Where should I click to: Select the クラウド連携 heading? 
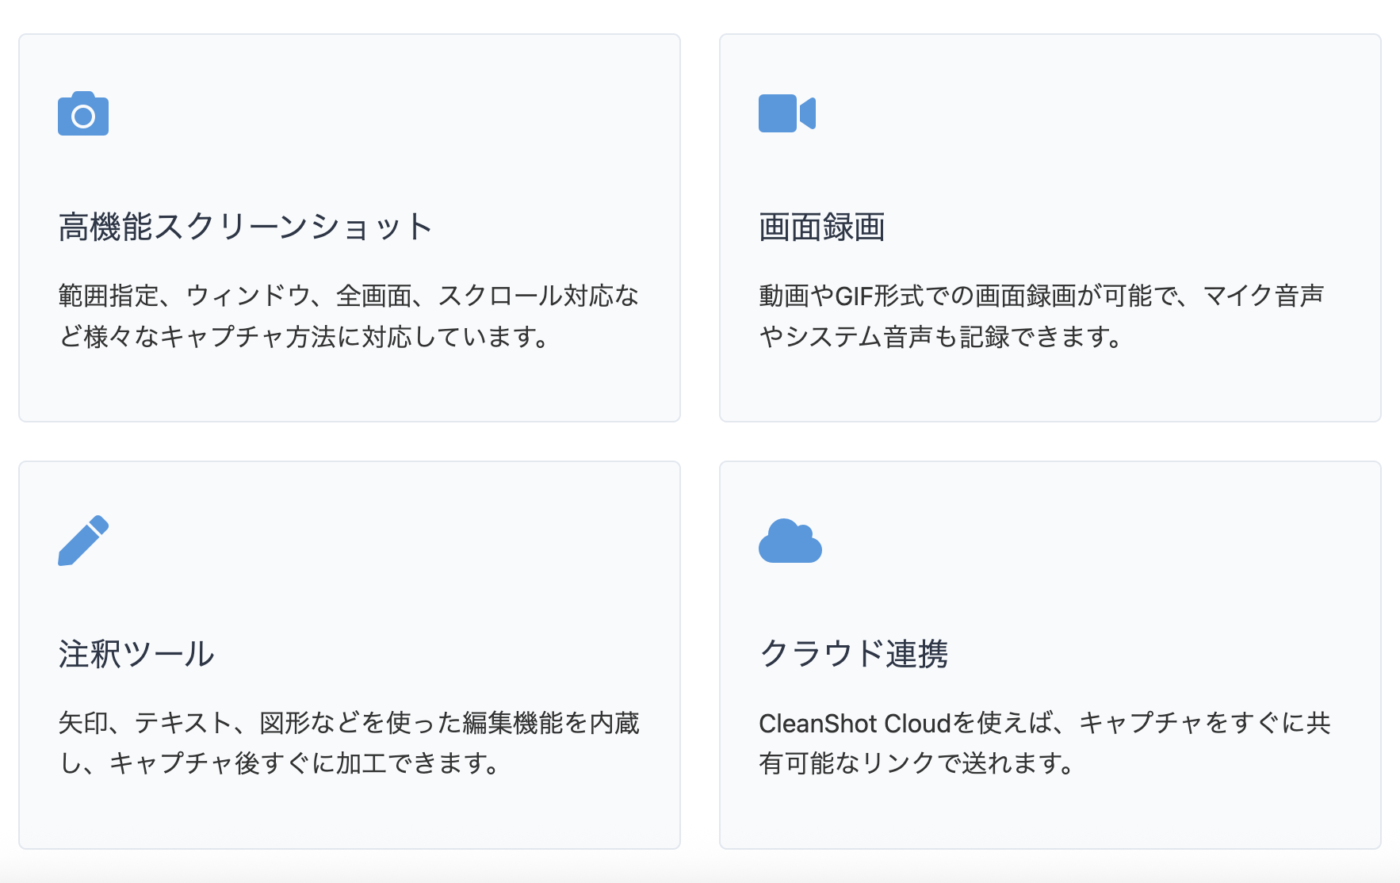pyautogui.click(x=854, y=654)
